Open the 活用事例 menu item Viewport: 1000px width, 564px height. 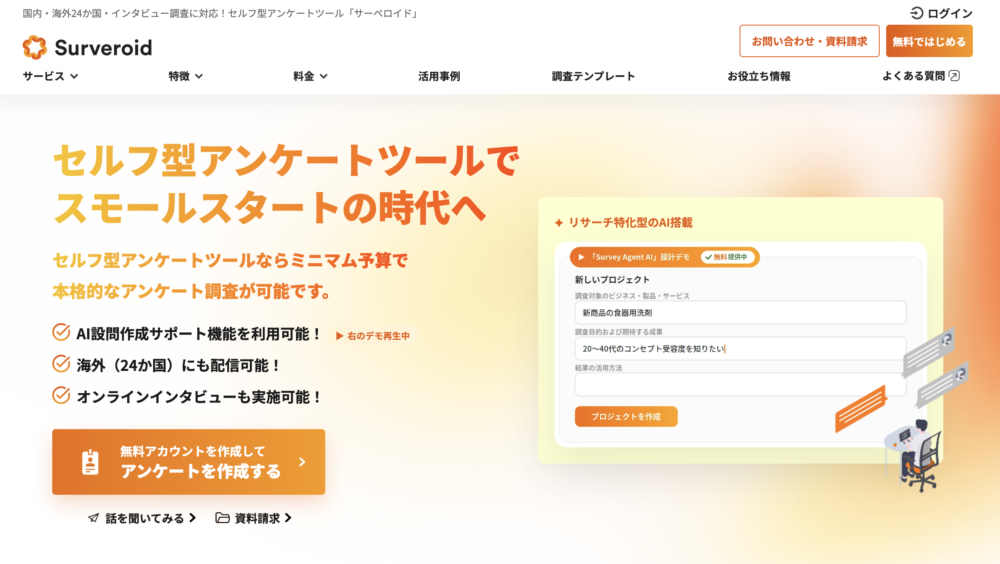coord(439,76)
